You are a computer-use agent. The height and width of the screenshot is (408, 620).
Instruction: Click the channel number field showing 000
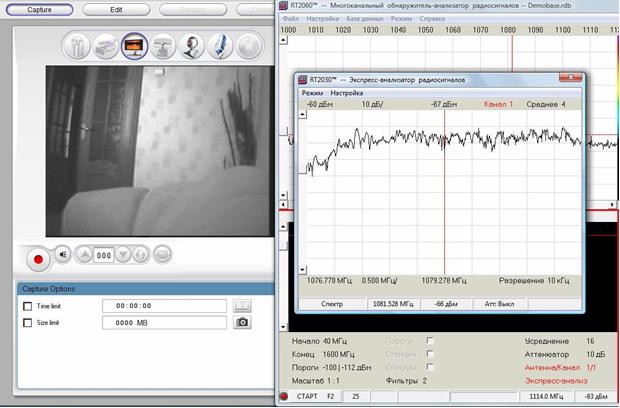[104, 255]
